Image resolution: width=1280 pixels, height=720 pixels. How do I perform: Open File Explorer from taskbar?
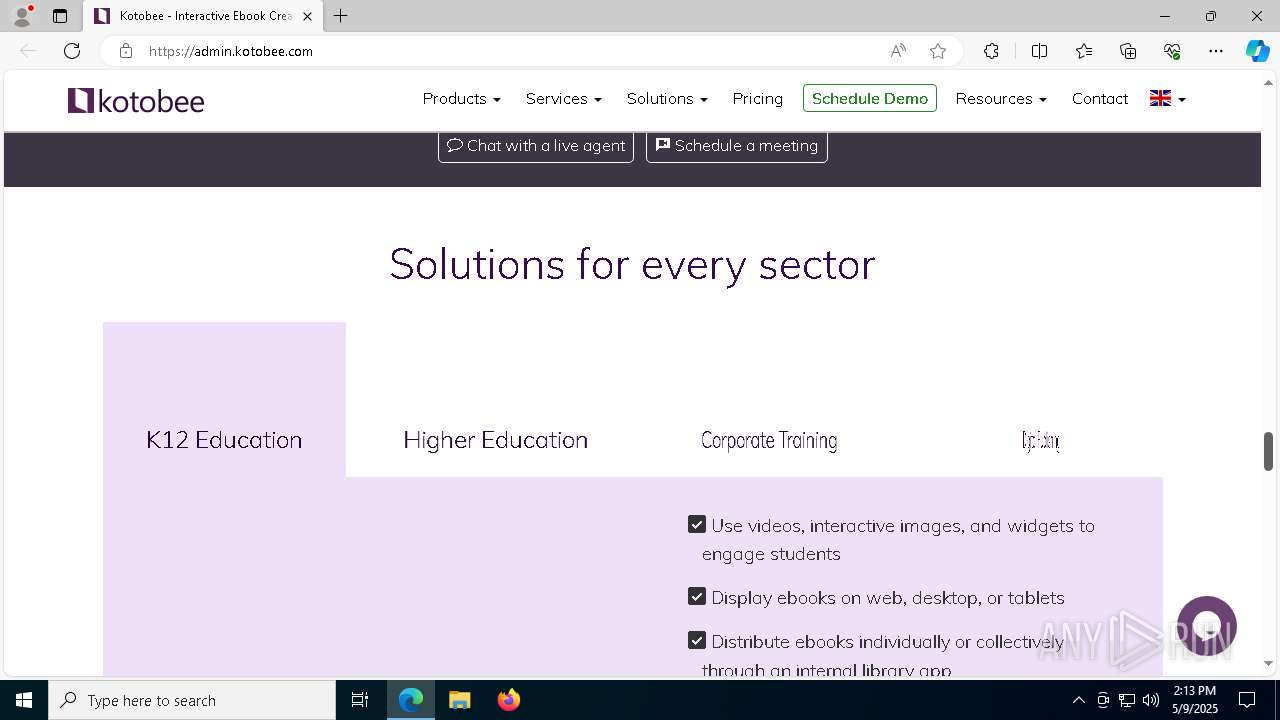click(x=460, y=700)
